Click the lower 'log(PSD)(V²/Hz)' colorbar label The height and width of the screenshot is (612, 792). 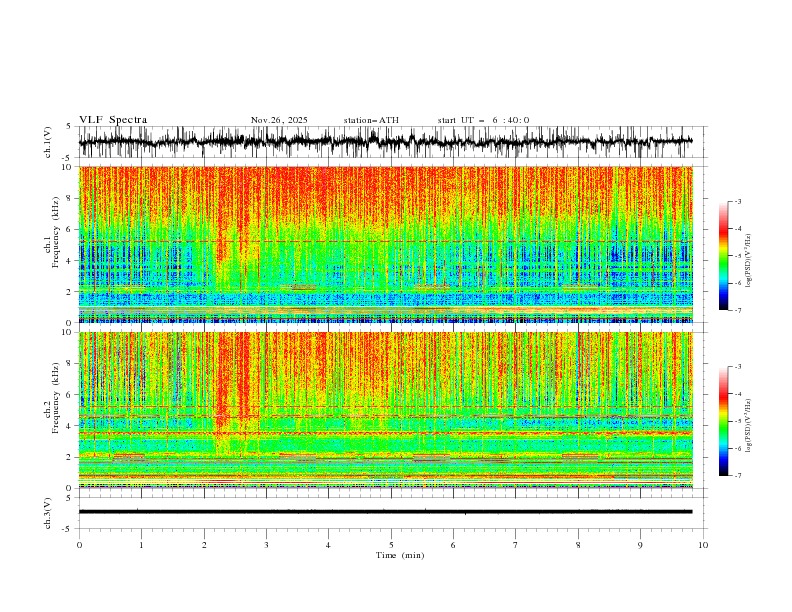[x=749, y=425]
